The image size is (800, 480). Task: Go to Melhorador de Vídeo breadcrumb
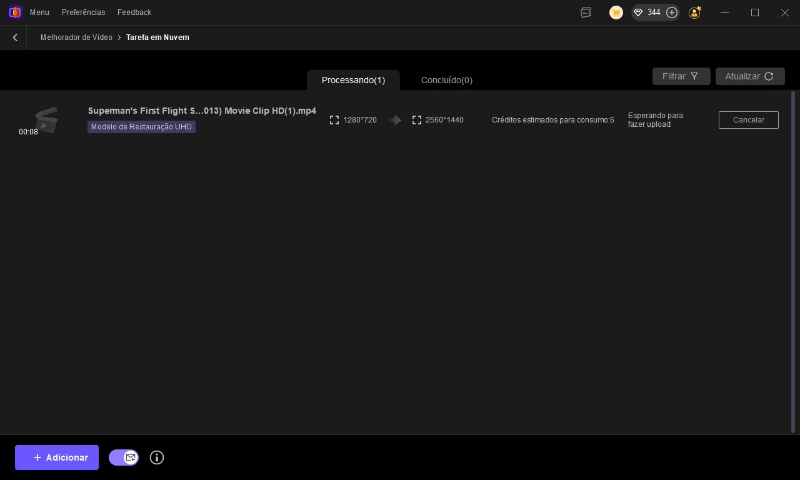[x=75, y=37]
